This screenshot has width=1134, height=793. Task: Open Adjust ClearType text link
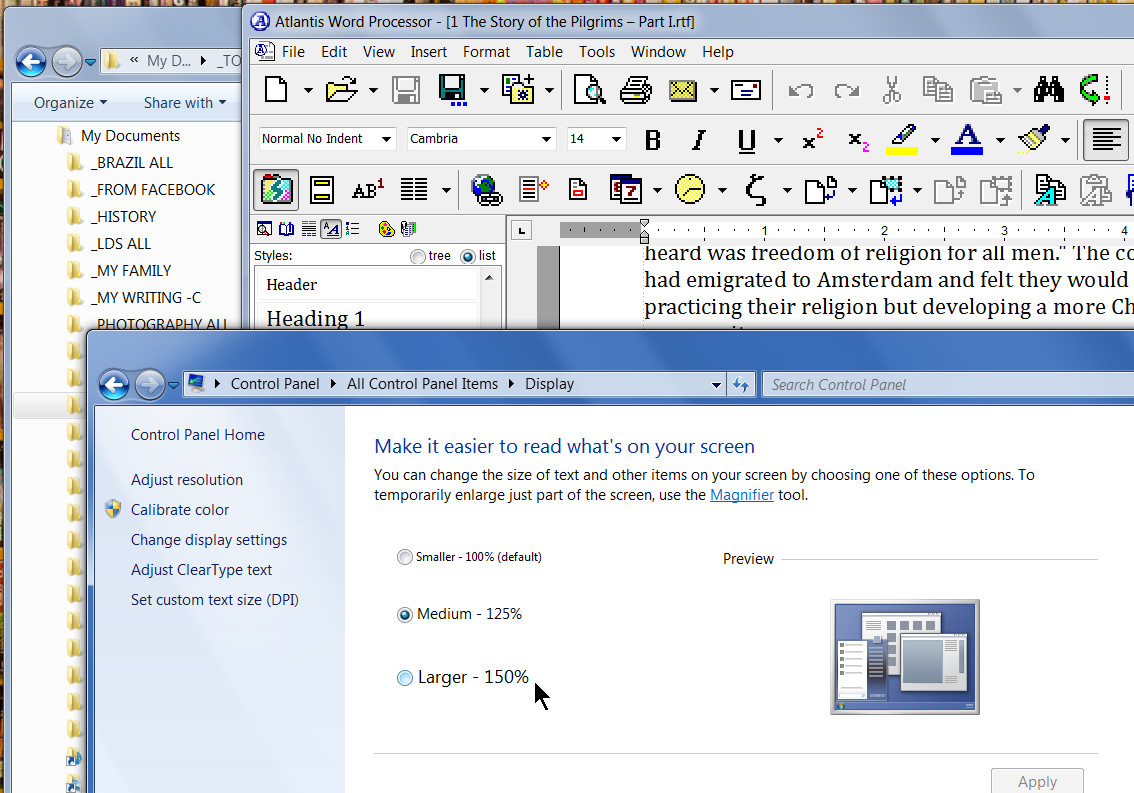coord(201,570)
